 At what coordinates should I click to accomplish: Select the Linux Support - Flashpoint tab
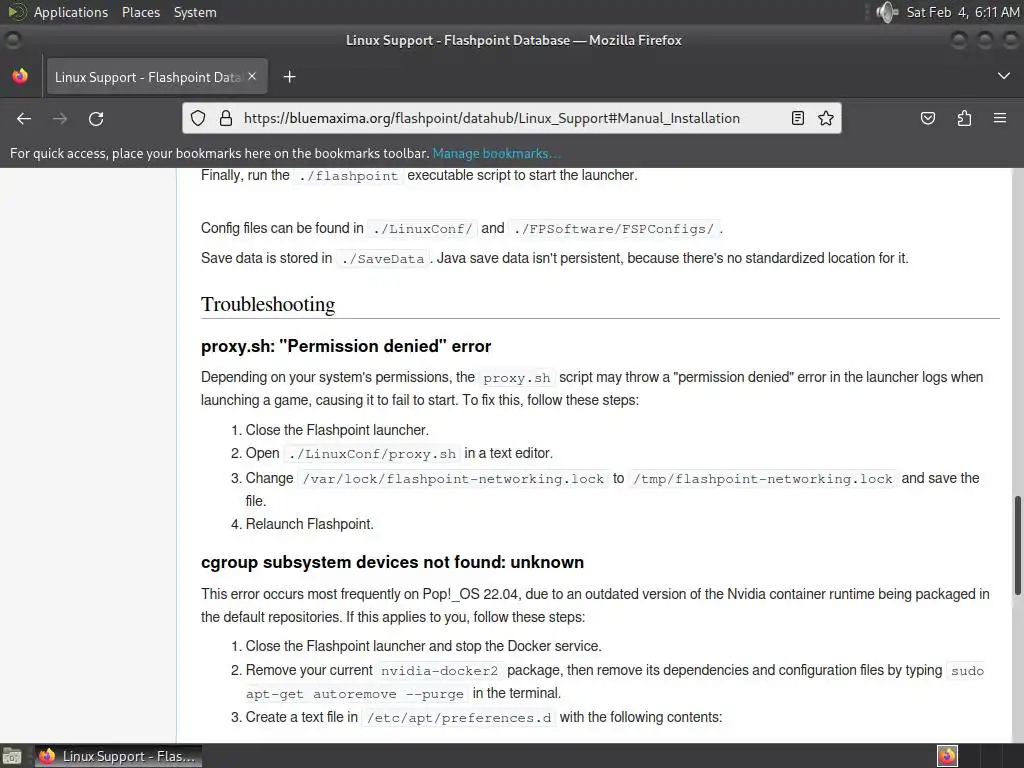pos(155,77)
